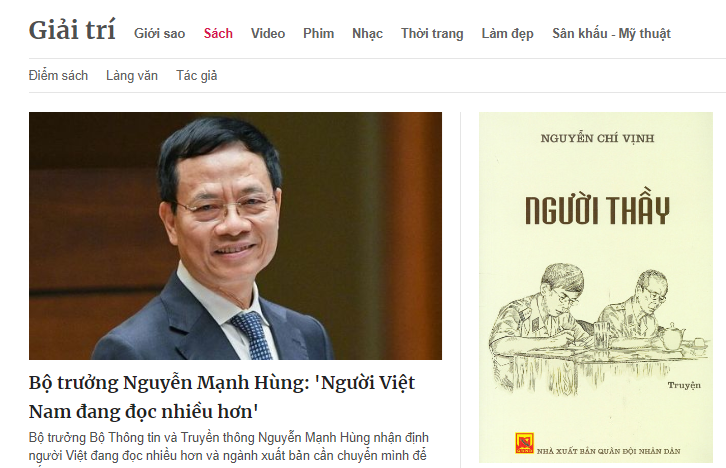The width and height of the screenshot is (726, 468).
Task: Open the Tác giả sub-tab
Action: [196, 75]
